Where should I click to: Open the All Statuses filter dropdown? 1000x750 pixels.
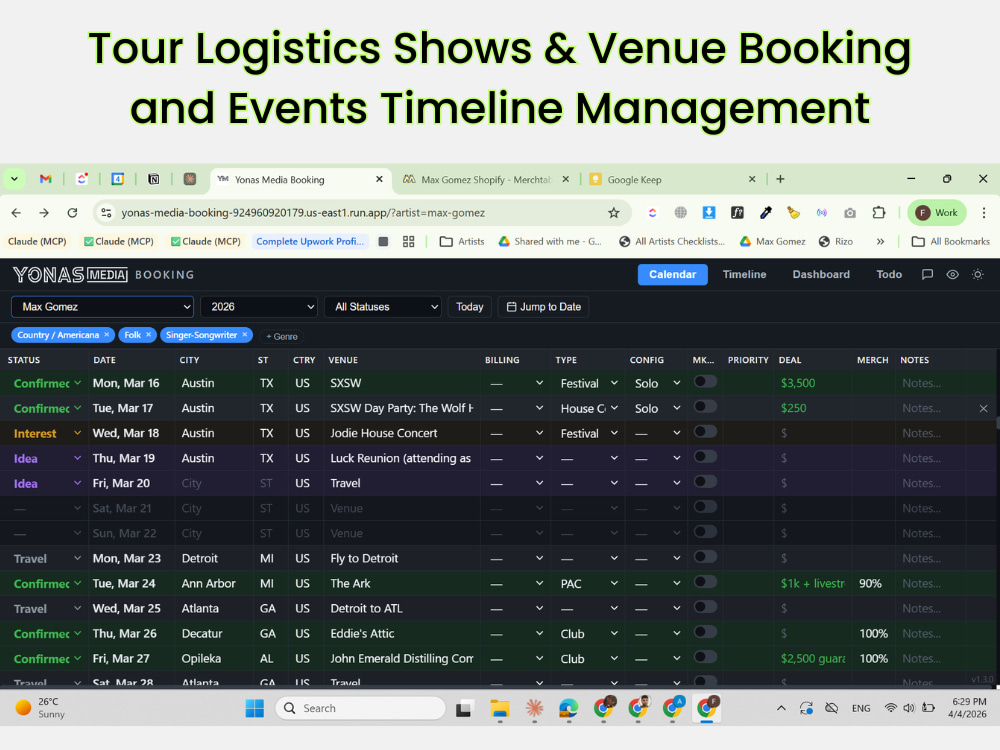point(383,307)
